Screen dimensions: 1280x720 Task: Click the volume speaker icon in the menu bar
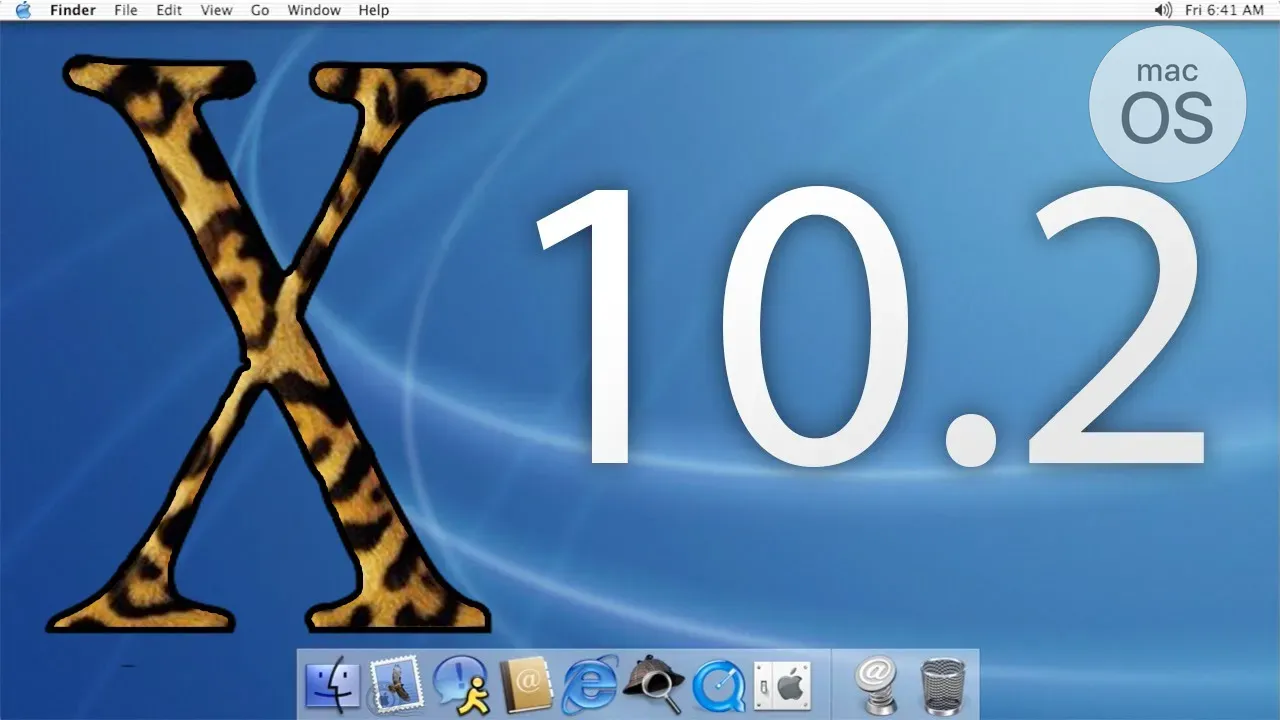pos(1163,10)
